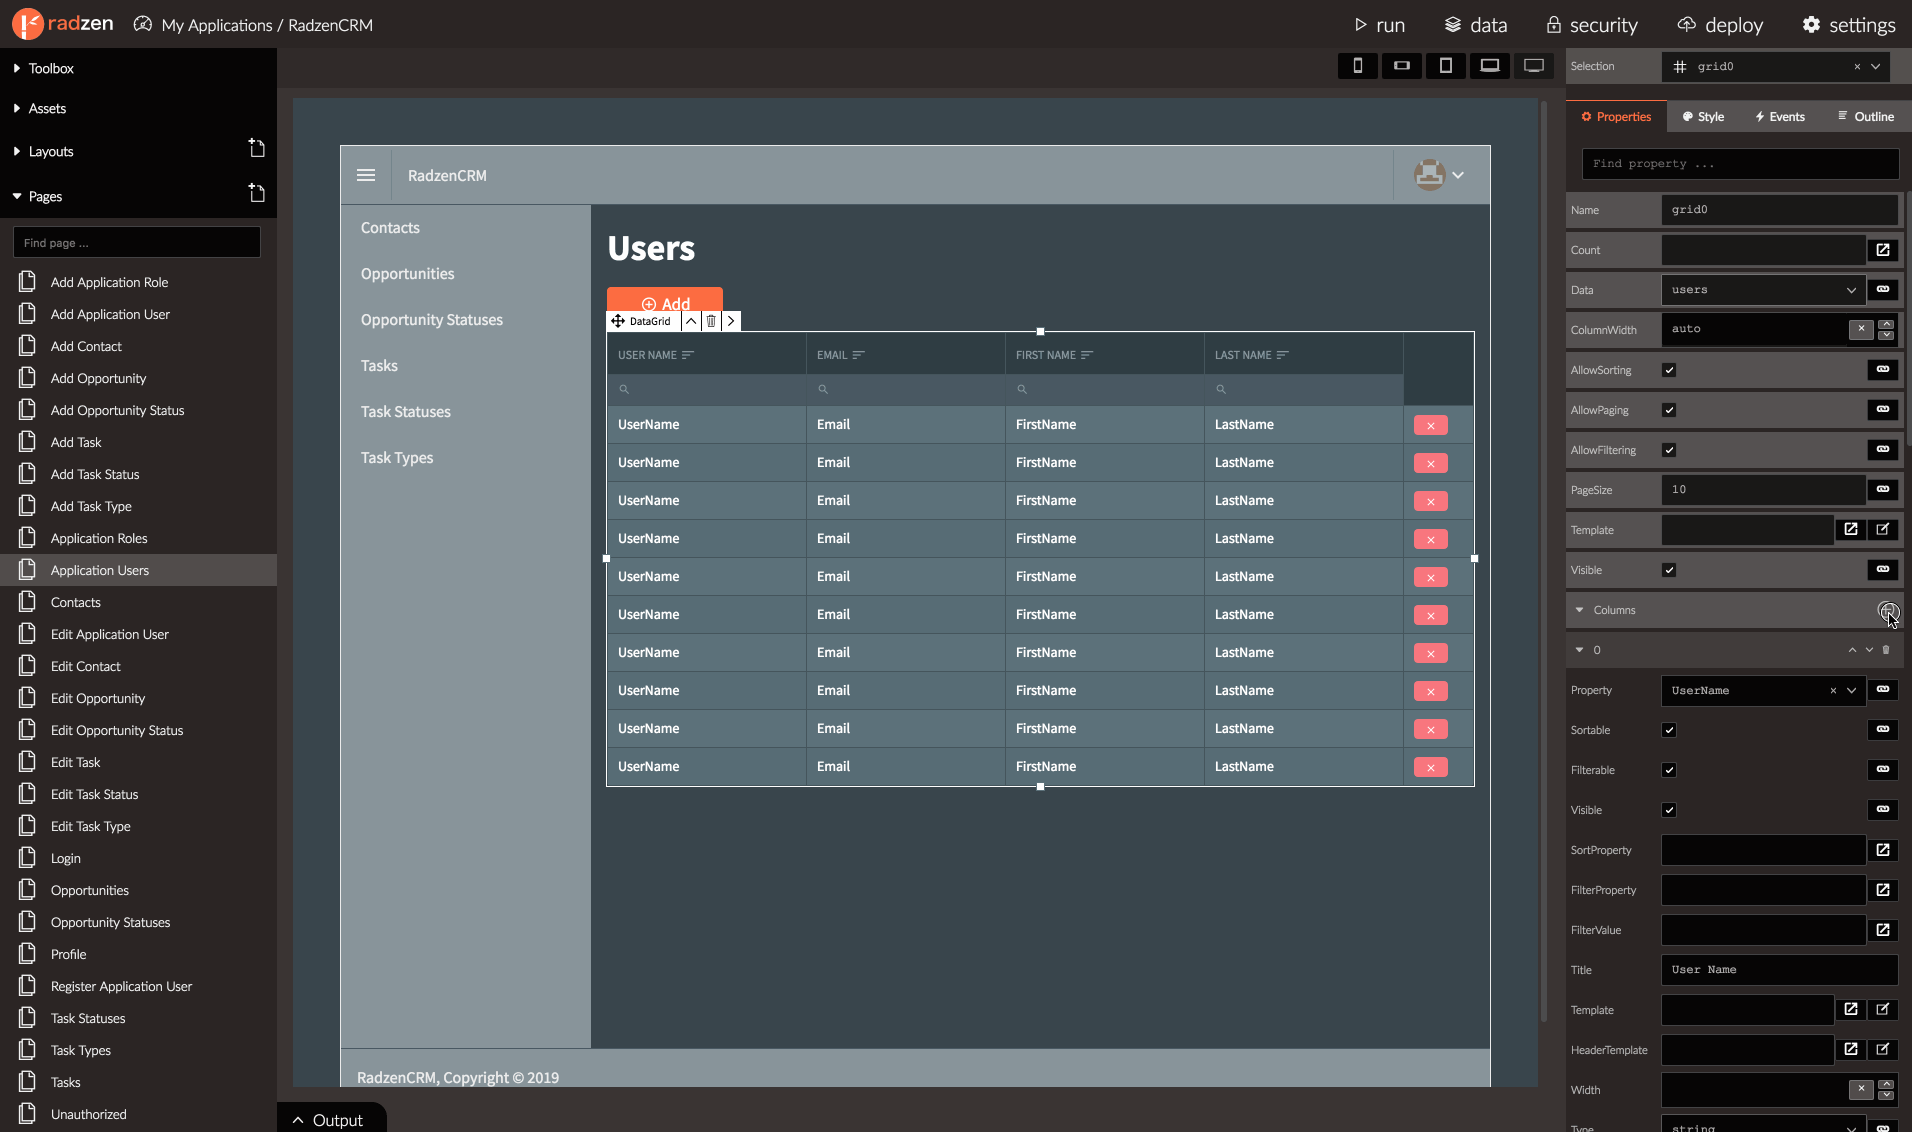
Task: Open the data menu
Action: 1476,25
